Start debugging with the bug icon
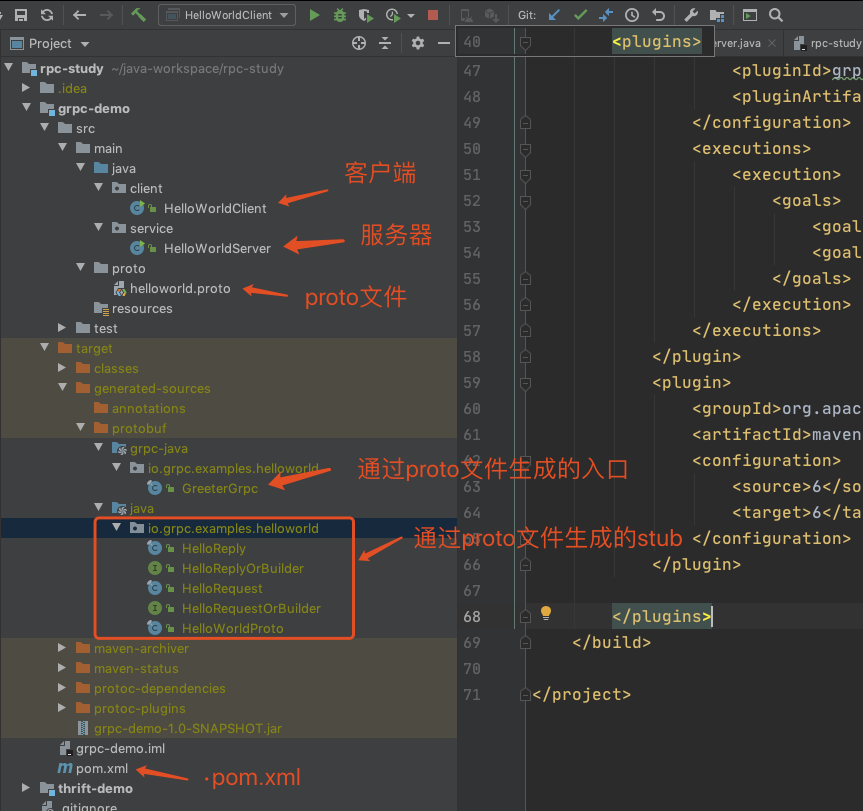 tap(341, 15)
